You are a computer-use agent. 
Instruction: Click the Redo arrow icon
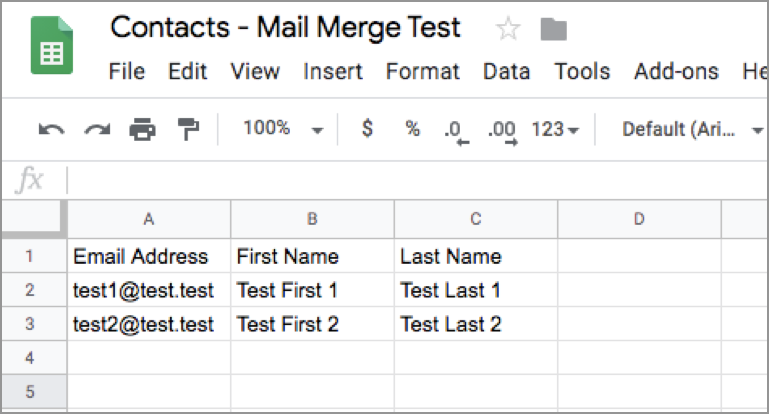[97, 129]
